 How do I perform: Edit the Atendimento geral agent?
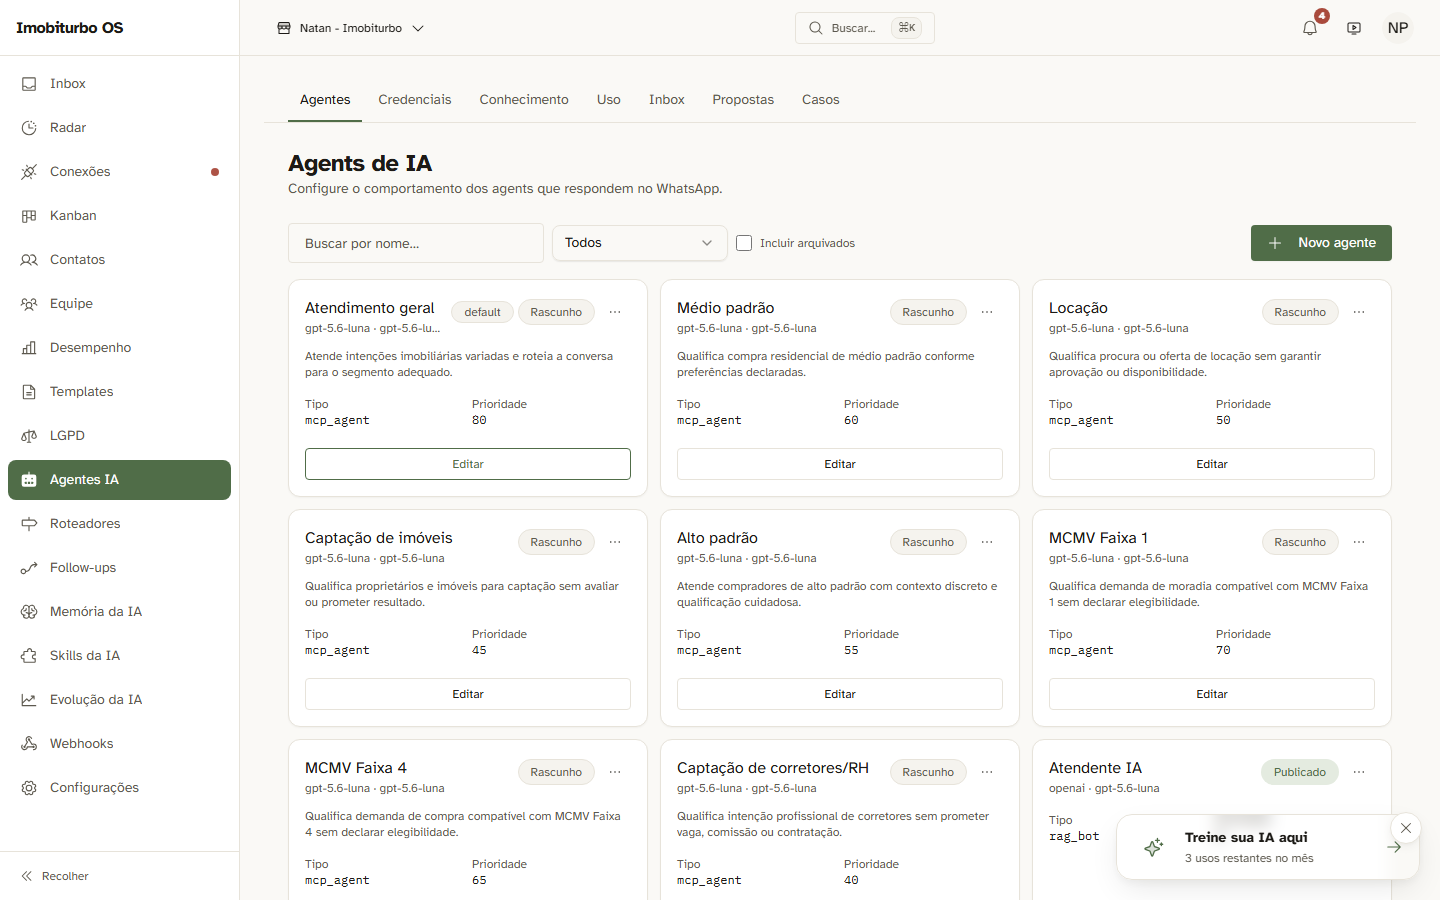click(468, 464)
